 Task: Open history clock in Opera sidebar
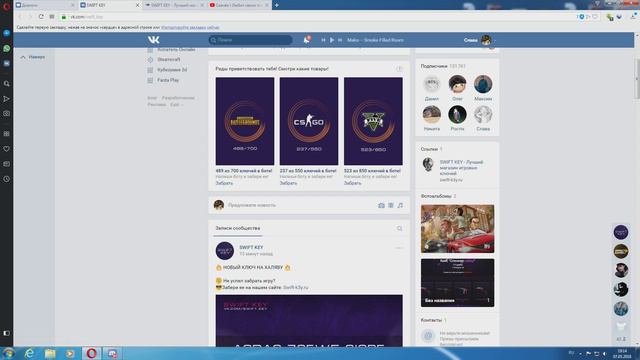coord(7,179)
